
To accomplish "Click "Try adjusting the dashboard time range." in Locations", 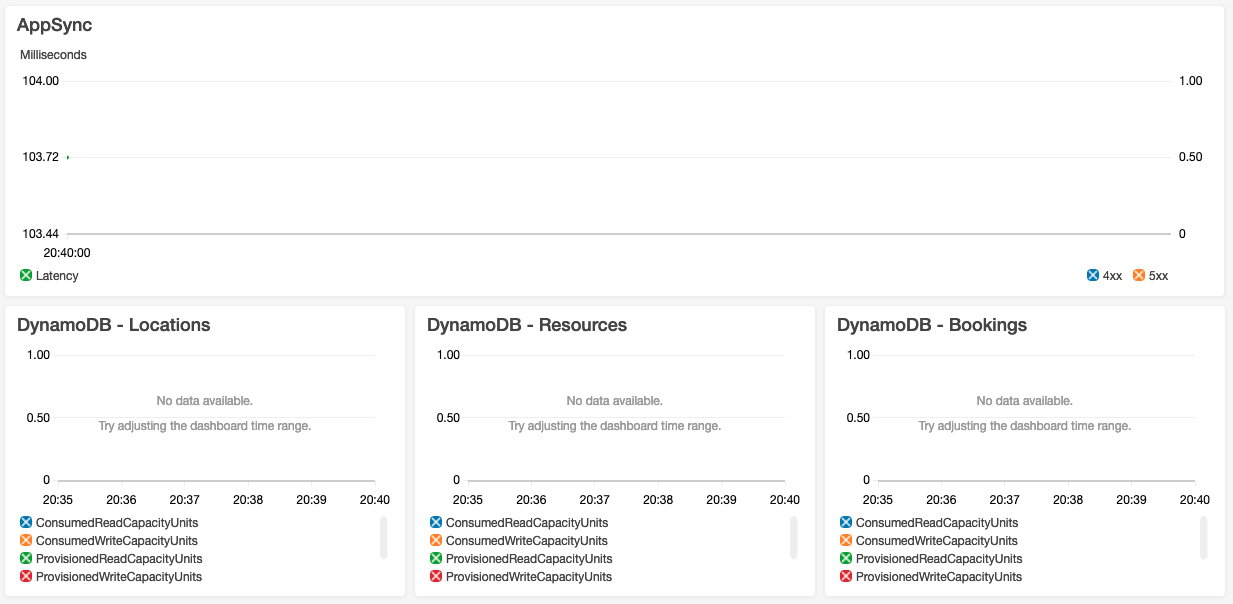I will [205, 426].
